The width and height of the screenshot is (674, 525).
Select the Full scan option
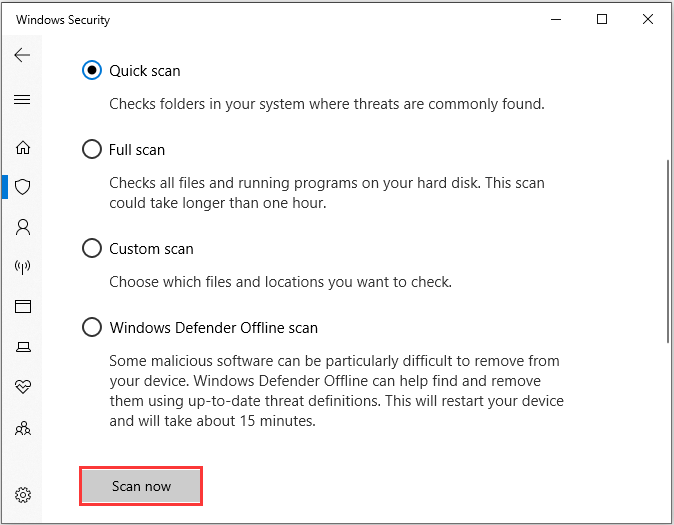(x=92, y=149)
